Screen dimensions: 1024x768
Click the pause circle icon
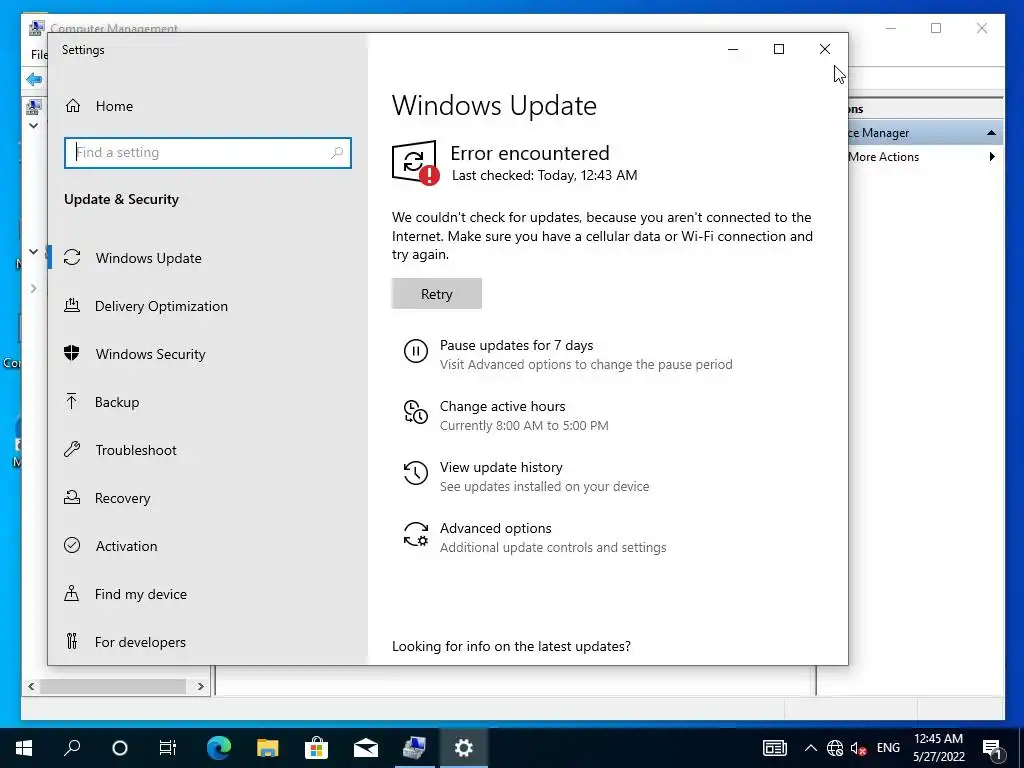pos(416,351)
